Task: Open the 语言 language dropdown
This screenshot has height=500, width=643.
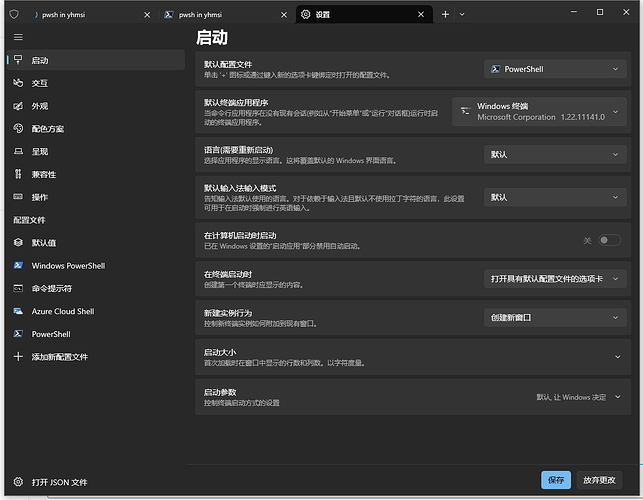Action: click(555, 155)
